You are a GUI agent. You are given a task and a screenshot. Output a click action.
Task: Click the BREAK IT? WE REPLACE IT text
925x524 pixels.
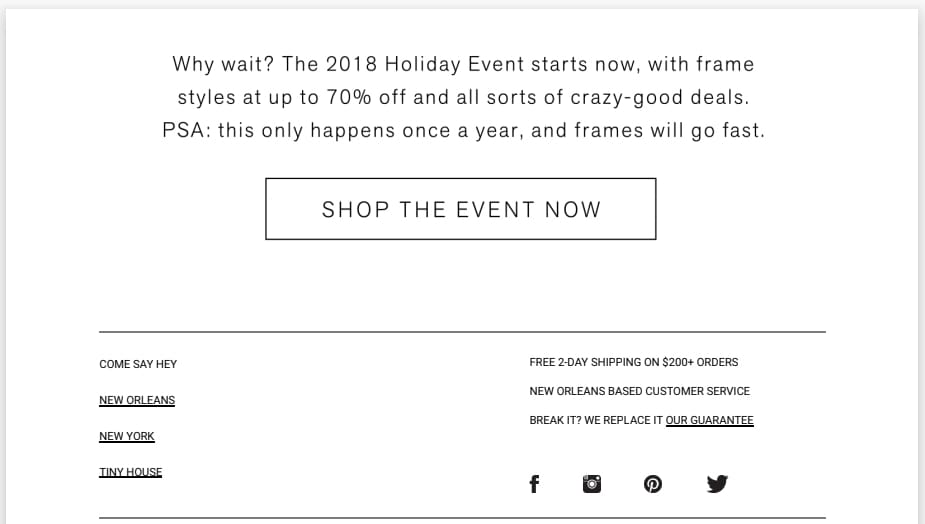click(596, 420)
